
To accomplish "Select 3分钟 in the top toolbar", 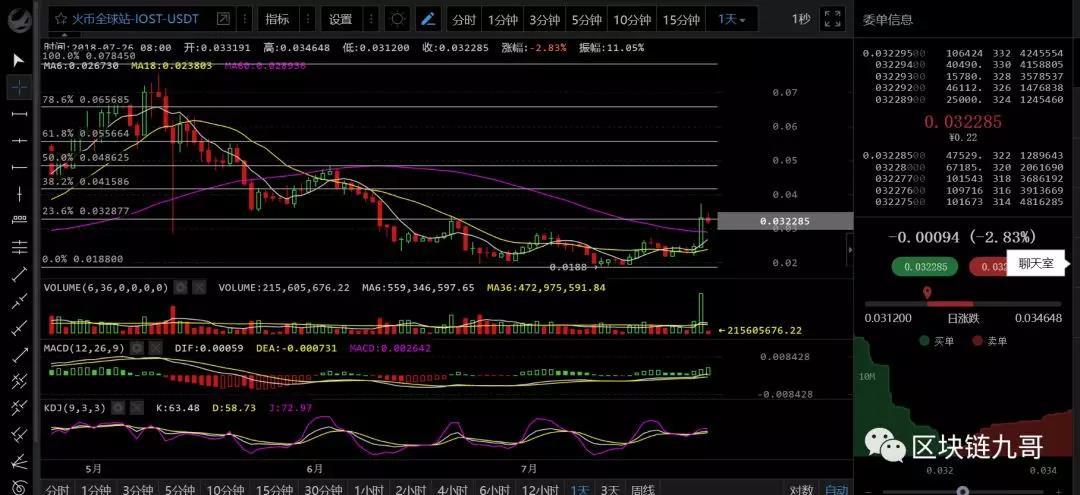I will [x=544, y=20].
